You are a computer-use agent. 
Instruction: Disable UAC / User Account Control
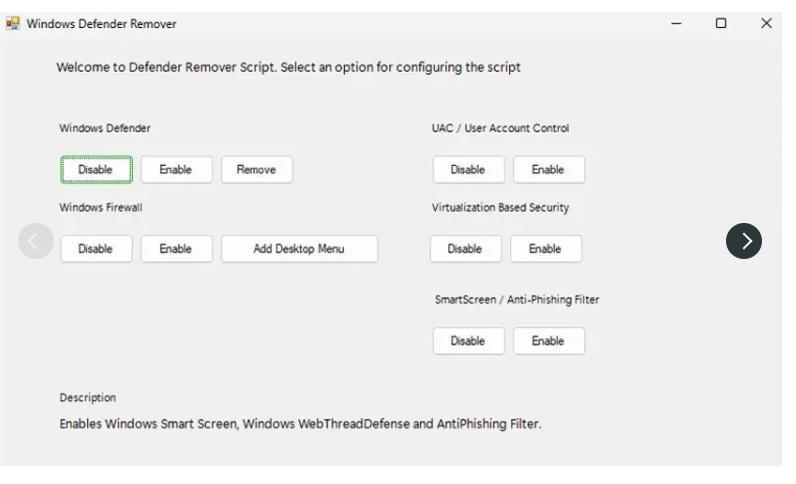[469, 170]
